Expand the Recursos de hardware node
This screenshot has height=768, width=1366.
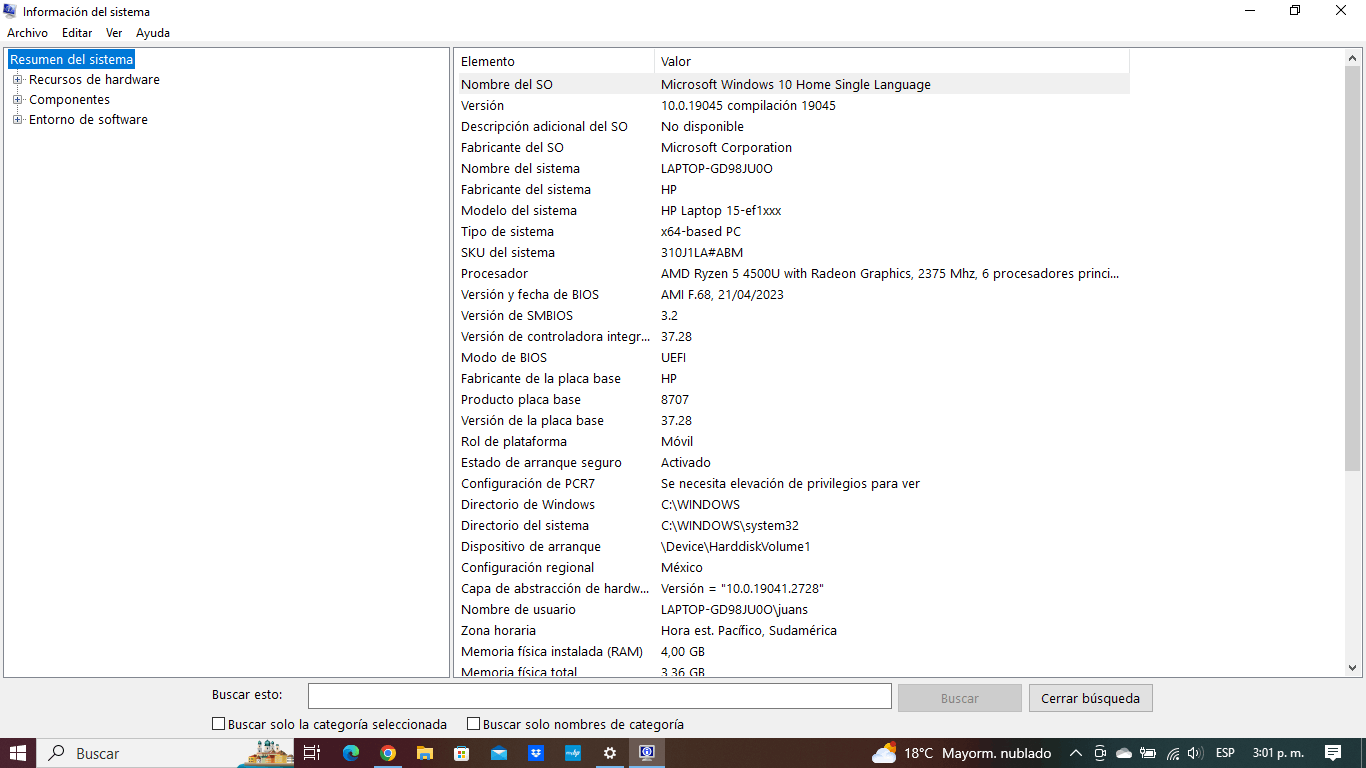click(17, 80)
